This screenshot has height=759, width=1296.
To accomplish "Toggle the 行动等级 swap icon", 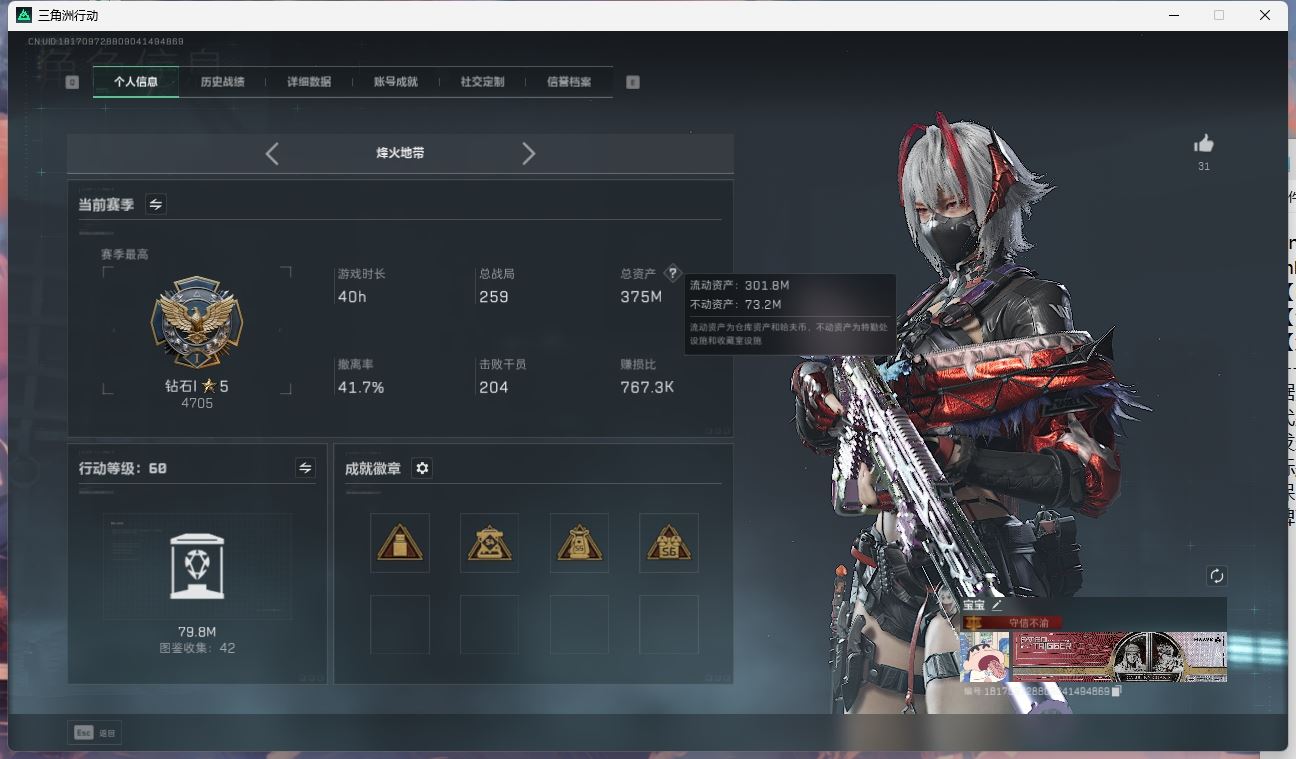I will click(x=305, y=468).
